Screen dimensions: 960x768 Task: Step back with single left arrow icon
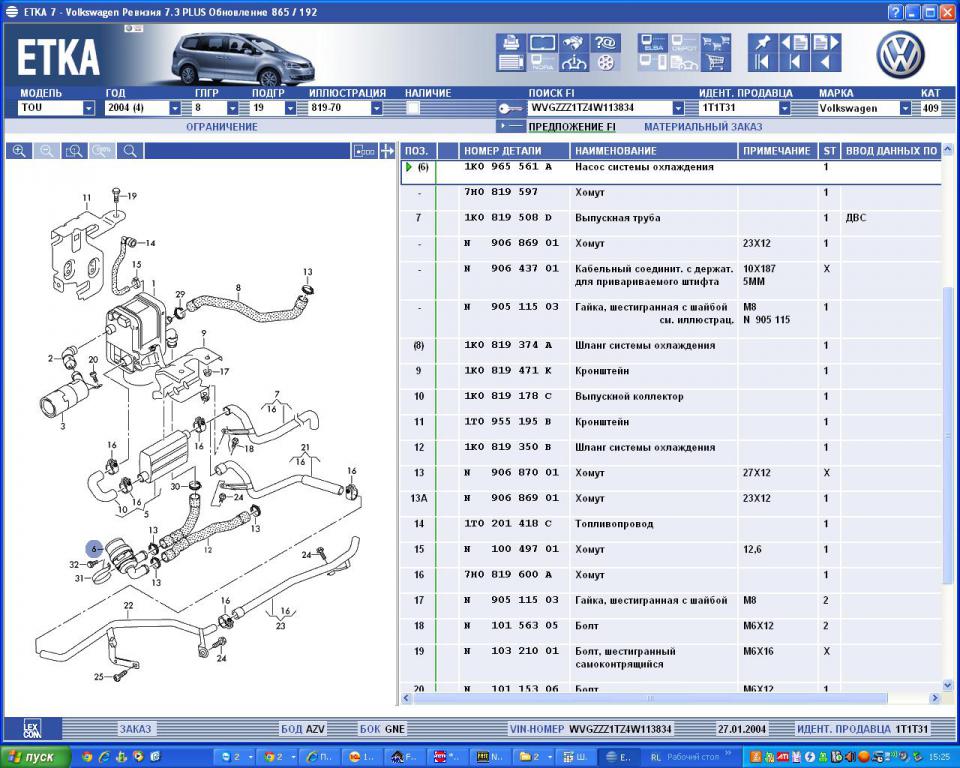tap(826, 62)
